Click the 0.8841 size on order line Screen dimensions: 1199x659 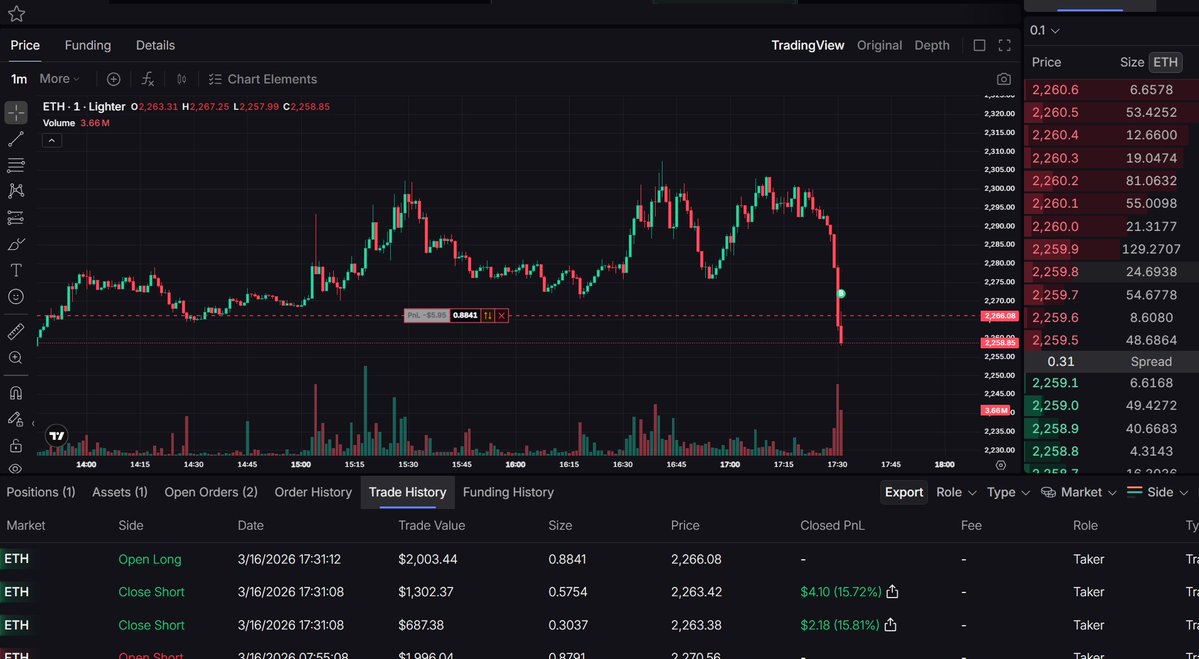point(465,316)
